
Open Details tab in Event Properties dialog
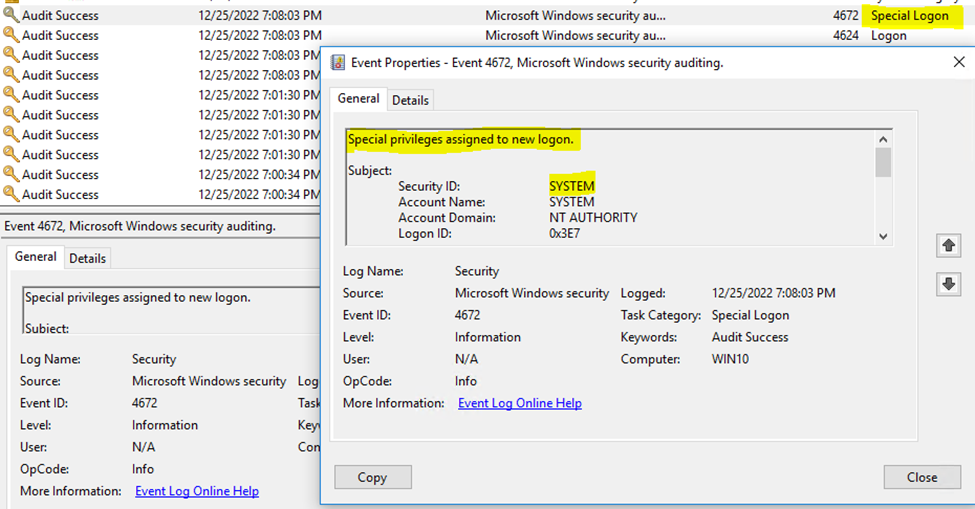(x=410, y=100)
